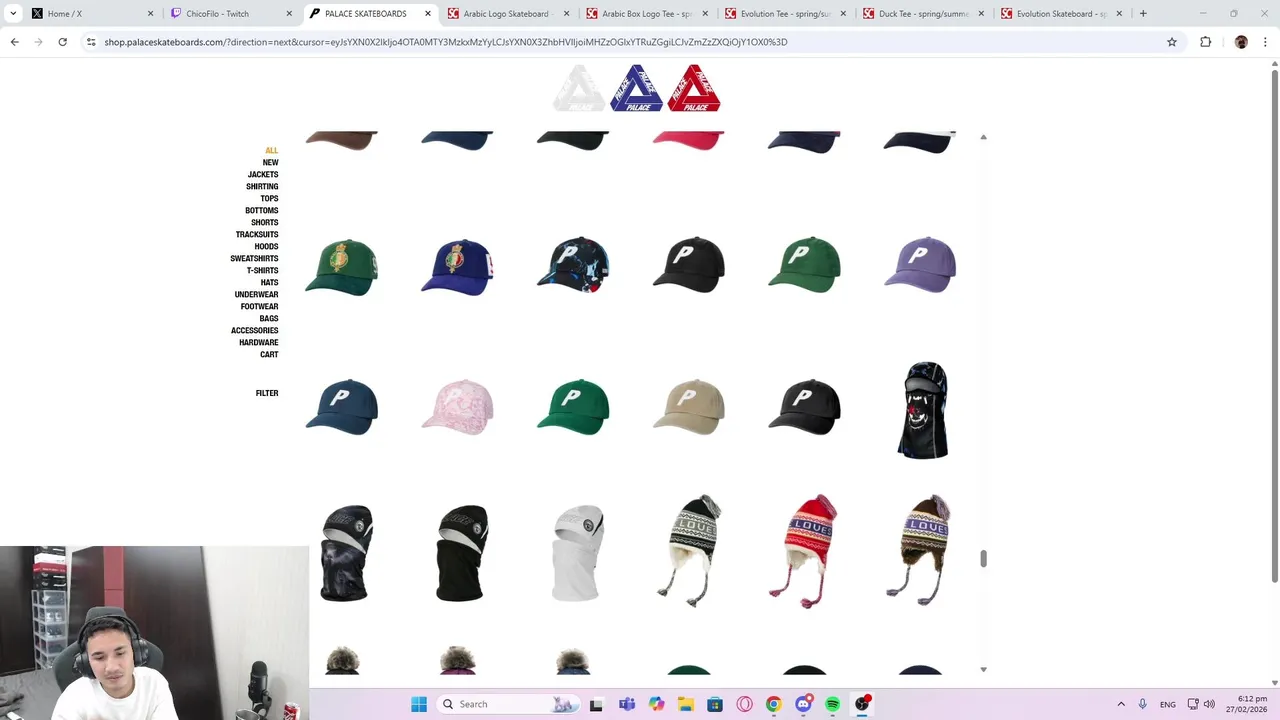Screen dimensions: 1280x720
Task: Show hidden system tray icons
Action: (1121, 704)
